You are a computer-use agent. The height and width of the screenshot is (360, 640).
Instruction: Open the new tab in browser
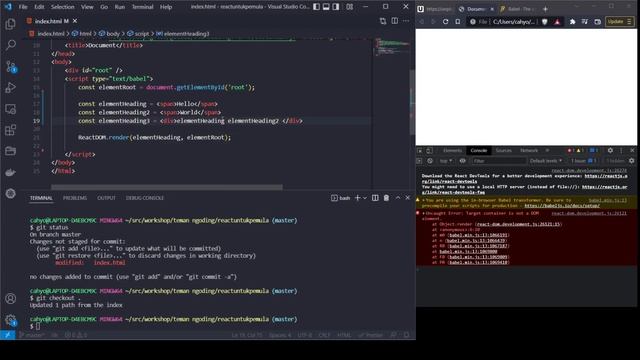[x=545, y=9]
